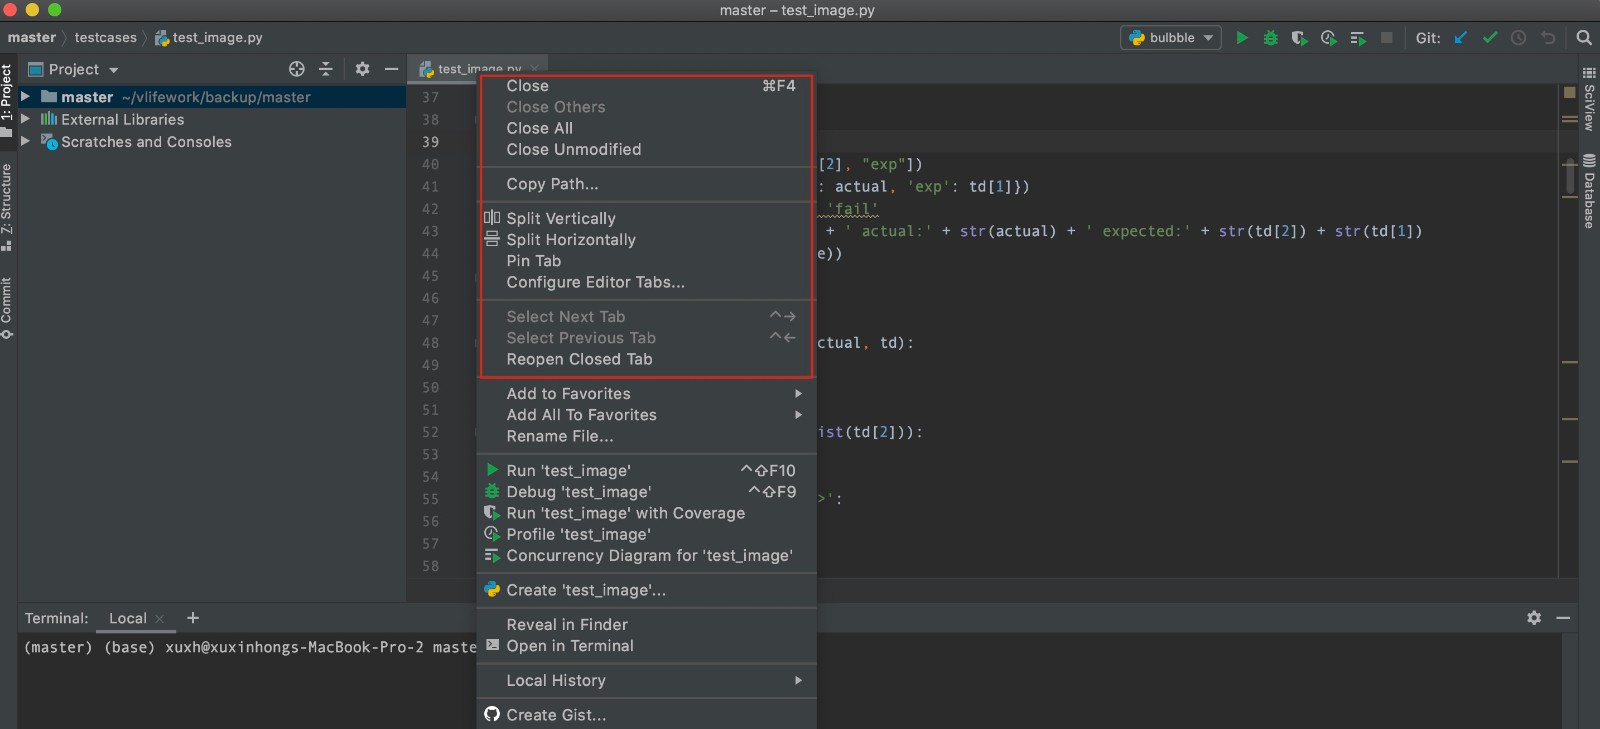Toggle the 1: Project tool window
The height and width of the screenshot is (729, 1600).
point(7,99)
